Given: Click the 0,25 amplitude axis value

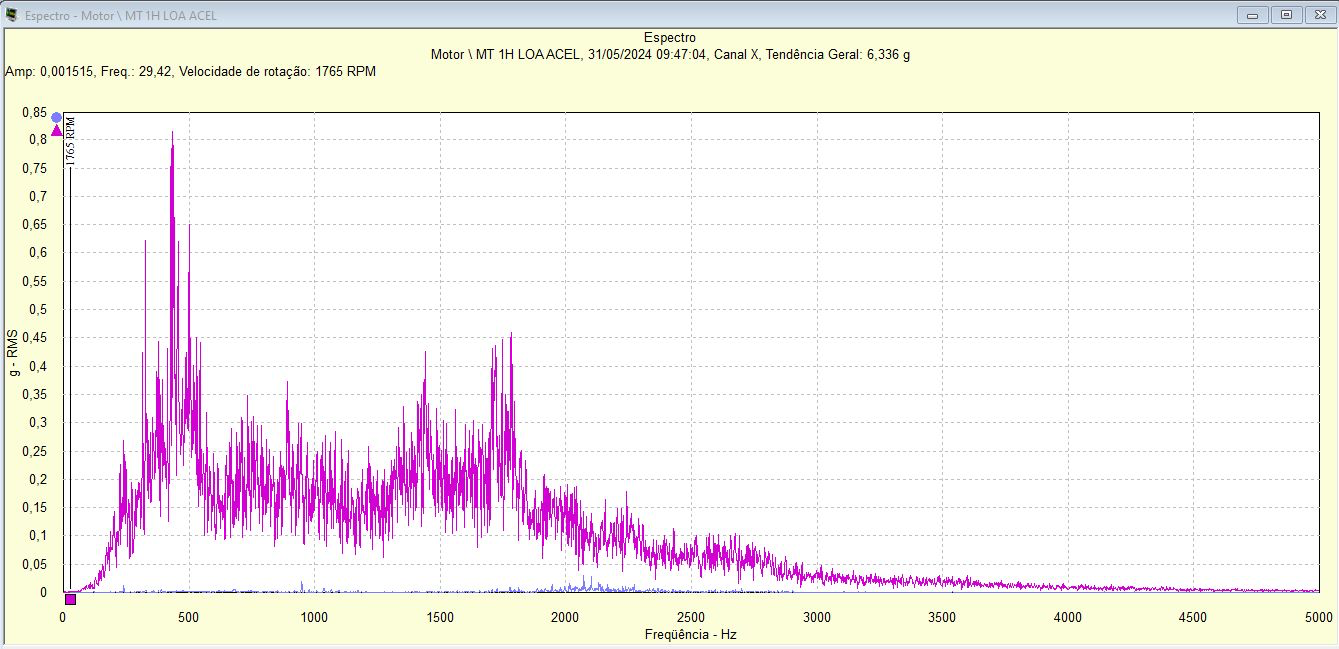Looking at the screenshot, I should 34,451.
